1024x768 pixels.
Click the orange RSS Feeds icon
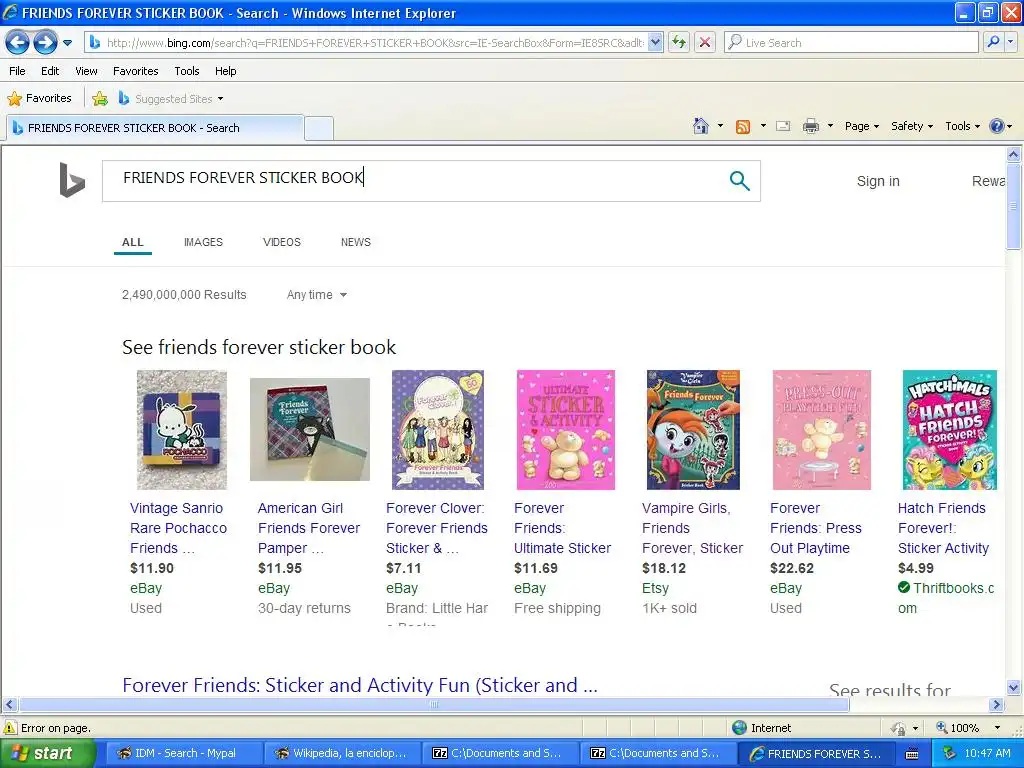coord(743,127)
